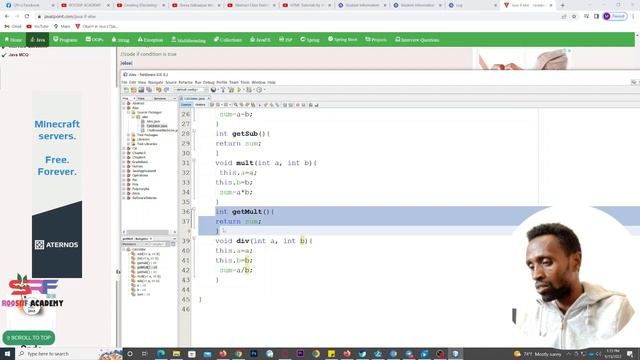Open the Windows Start menu

(7, 354)
